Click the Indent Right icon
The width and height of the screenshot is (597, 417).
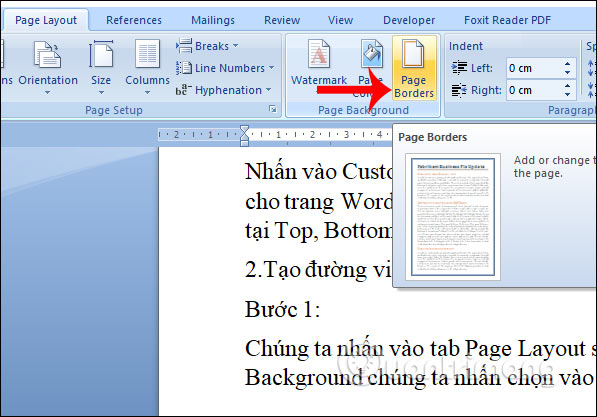pyautogui.click(x=459, y=90)
